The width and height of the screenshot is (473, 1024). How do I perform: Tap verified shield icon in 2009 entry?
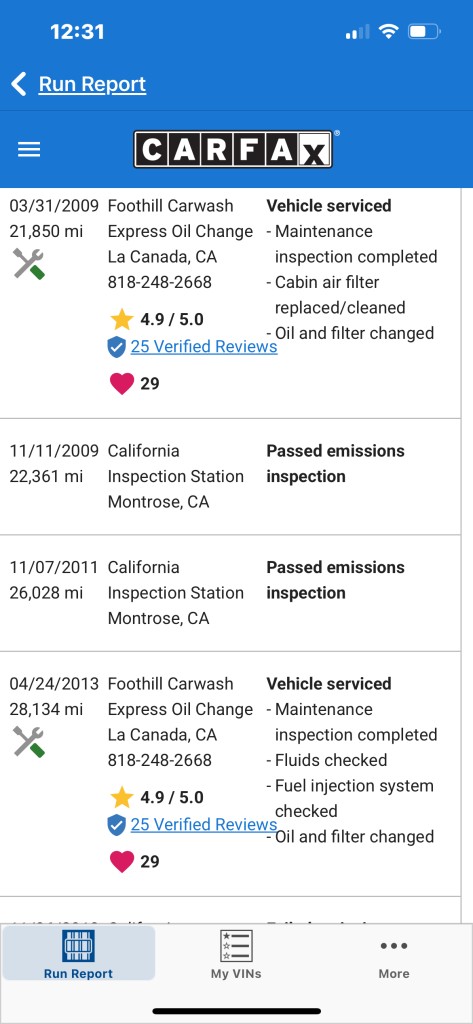[116, 347]
